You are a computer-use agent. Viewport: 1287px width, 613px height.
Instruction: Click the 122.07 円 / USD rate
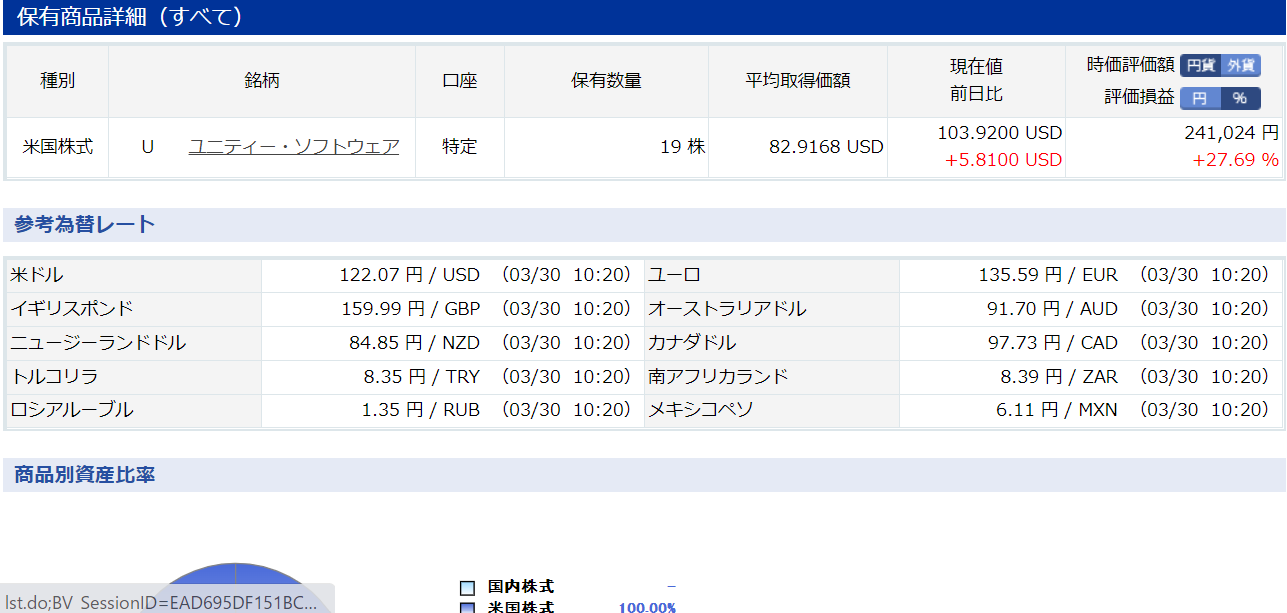[x=411, y=275]
